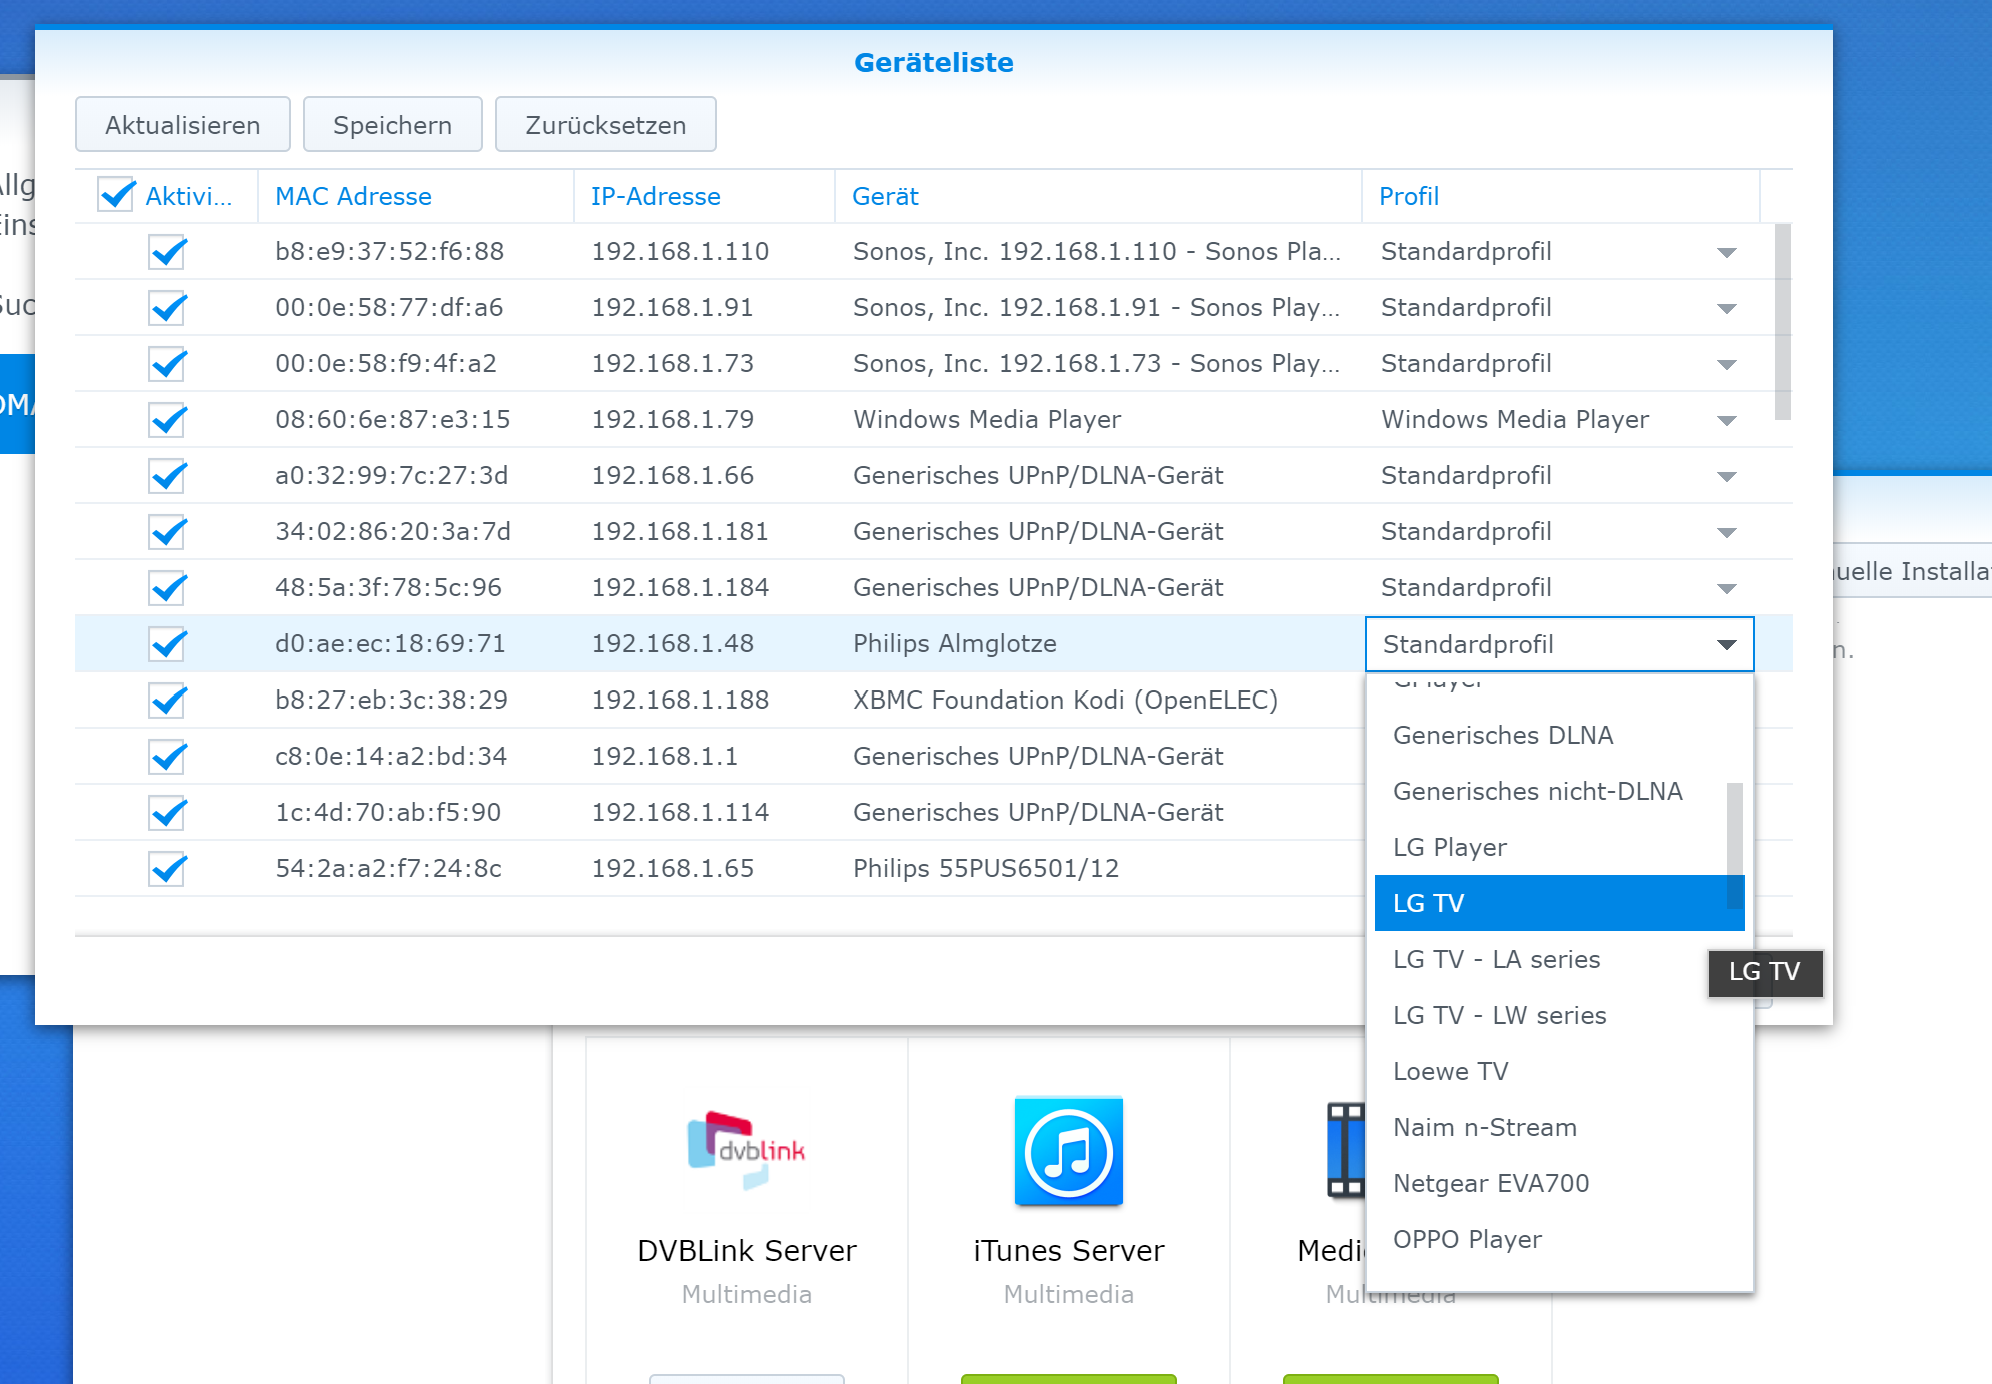Screen dimensions: 1992x1384
Task: Collapse the Philips Almglotze profile dropdown arrow
Action: 1726,645
